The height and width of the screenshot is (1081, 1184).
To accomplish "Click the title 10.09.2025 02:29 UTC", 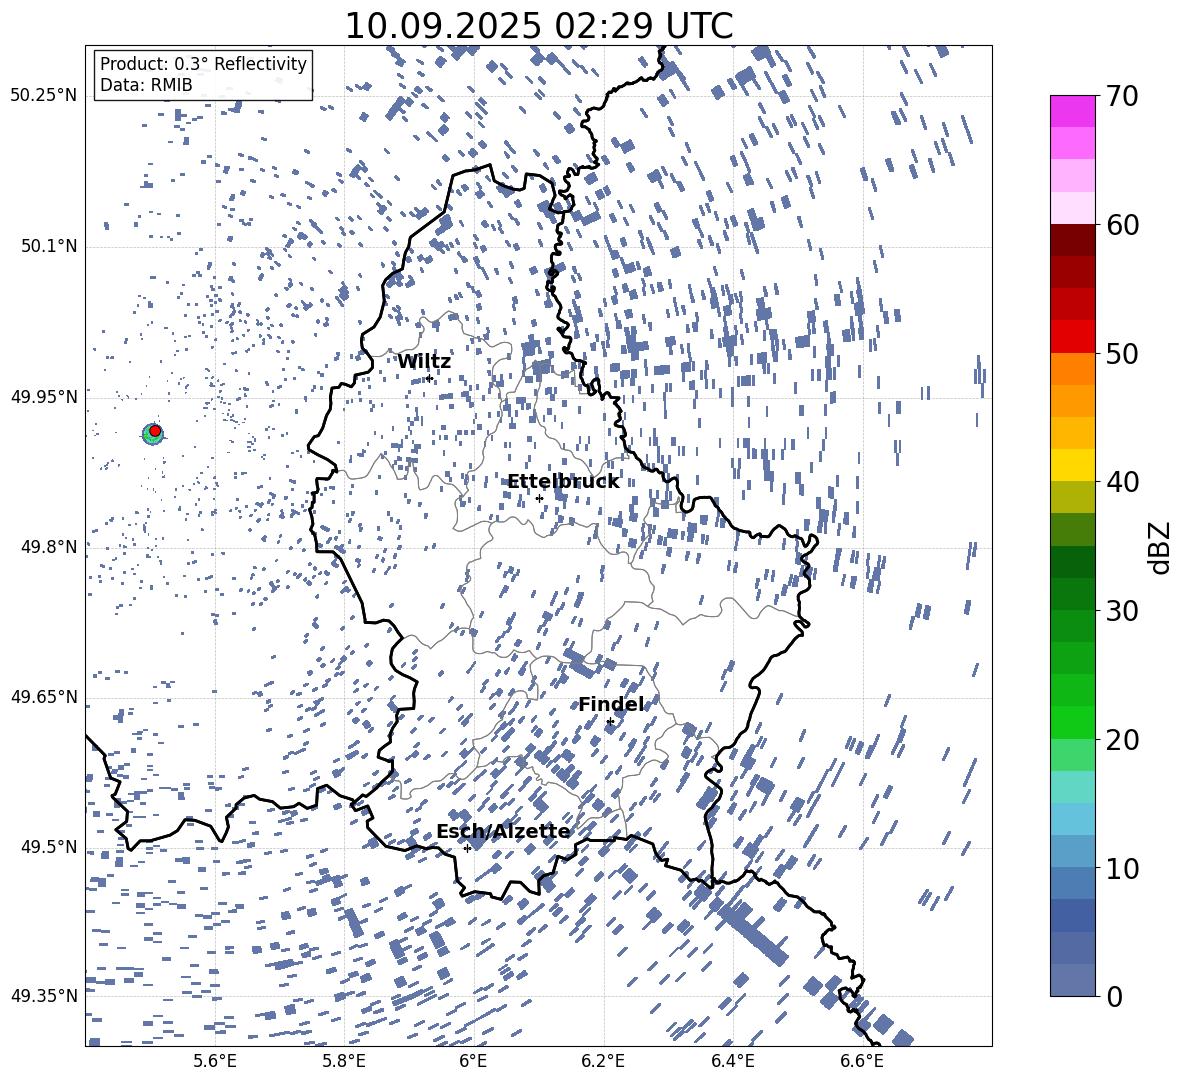I will tap(539, 26).
